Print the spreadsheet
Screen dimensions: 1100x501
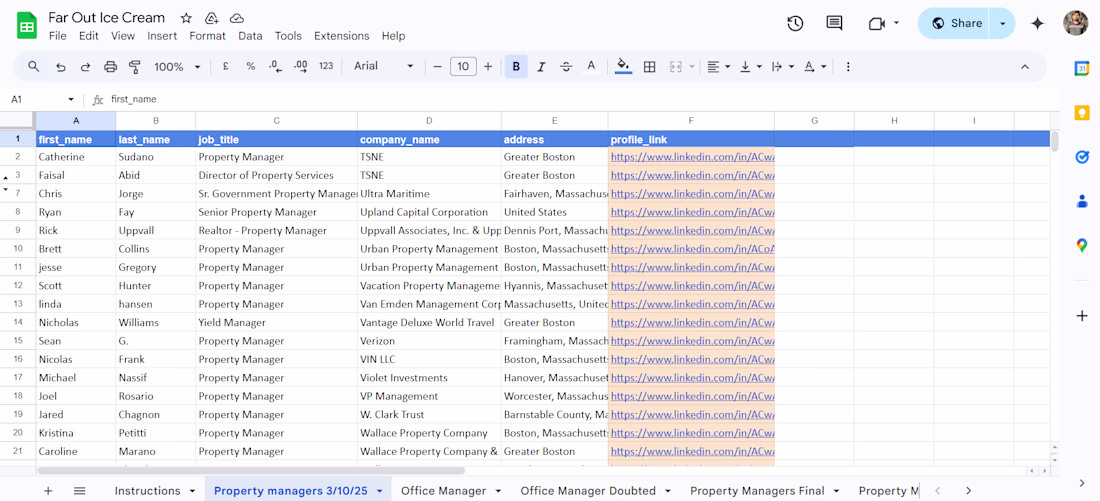[110, 67]
